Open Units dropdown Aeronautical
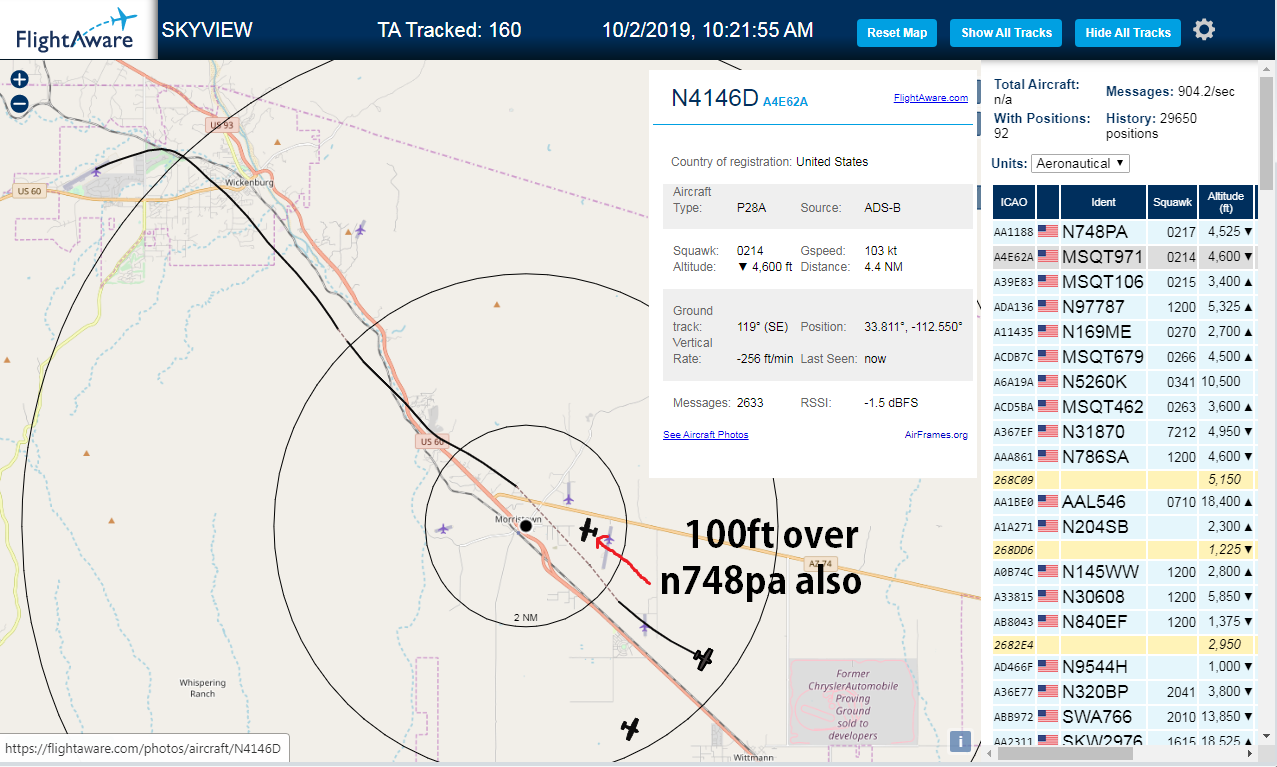This screenshot has height=767, width=1277. click(1080, 163)
